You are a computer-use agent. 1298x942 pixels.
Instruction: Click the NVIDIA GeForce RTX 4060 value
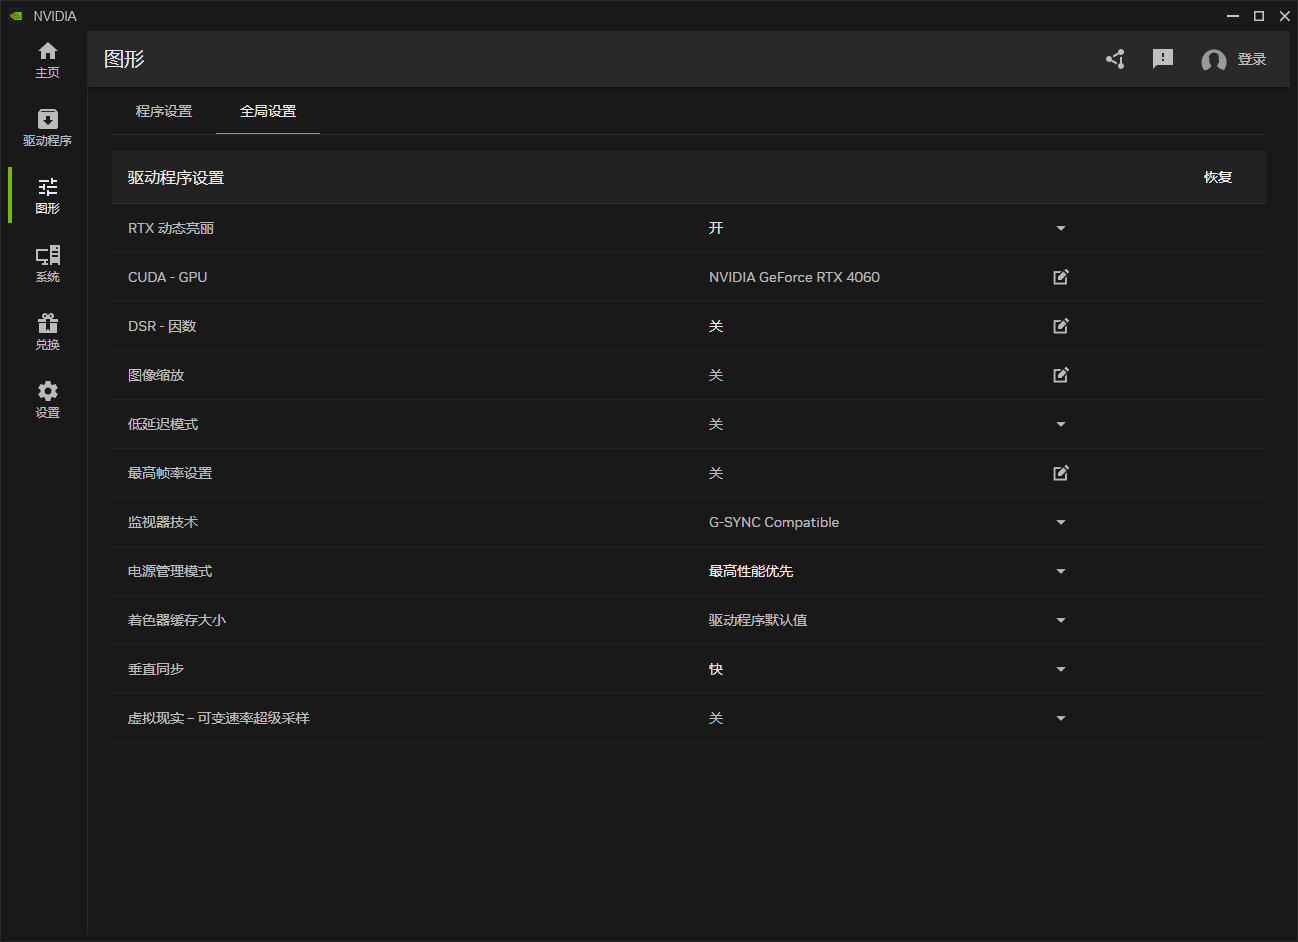[x=794, y=277]
